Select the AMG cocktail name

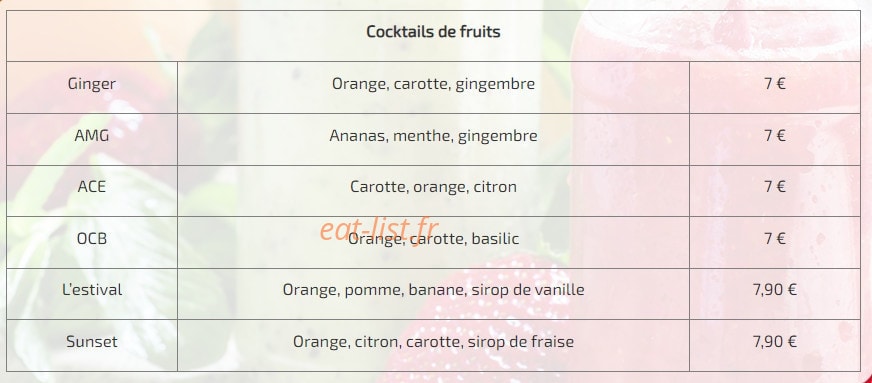(92, 136)
